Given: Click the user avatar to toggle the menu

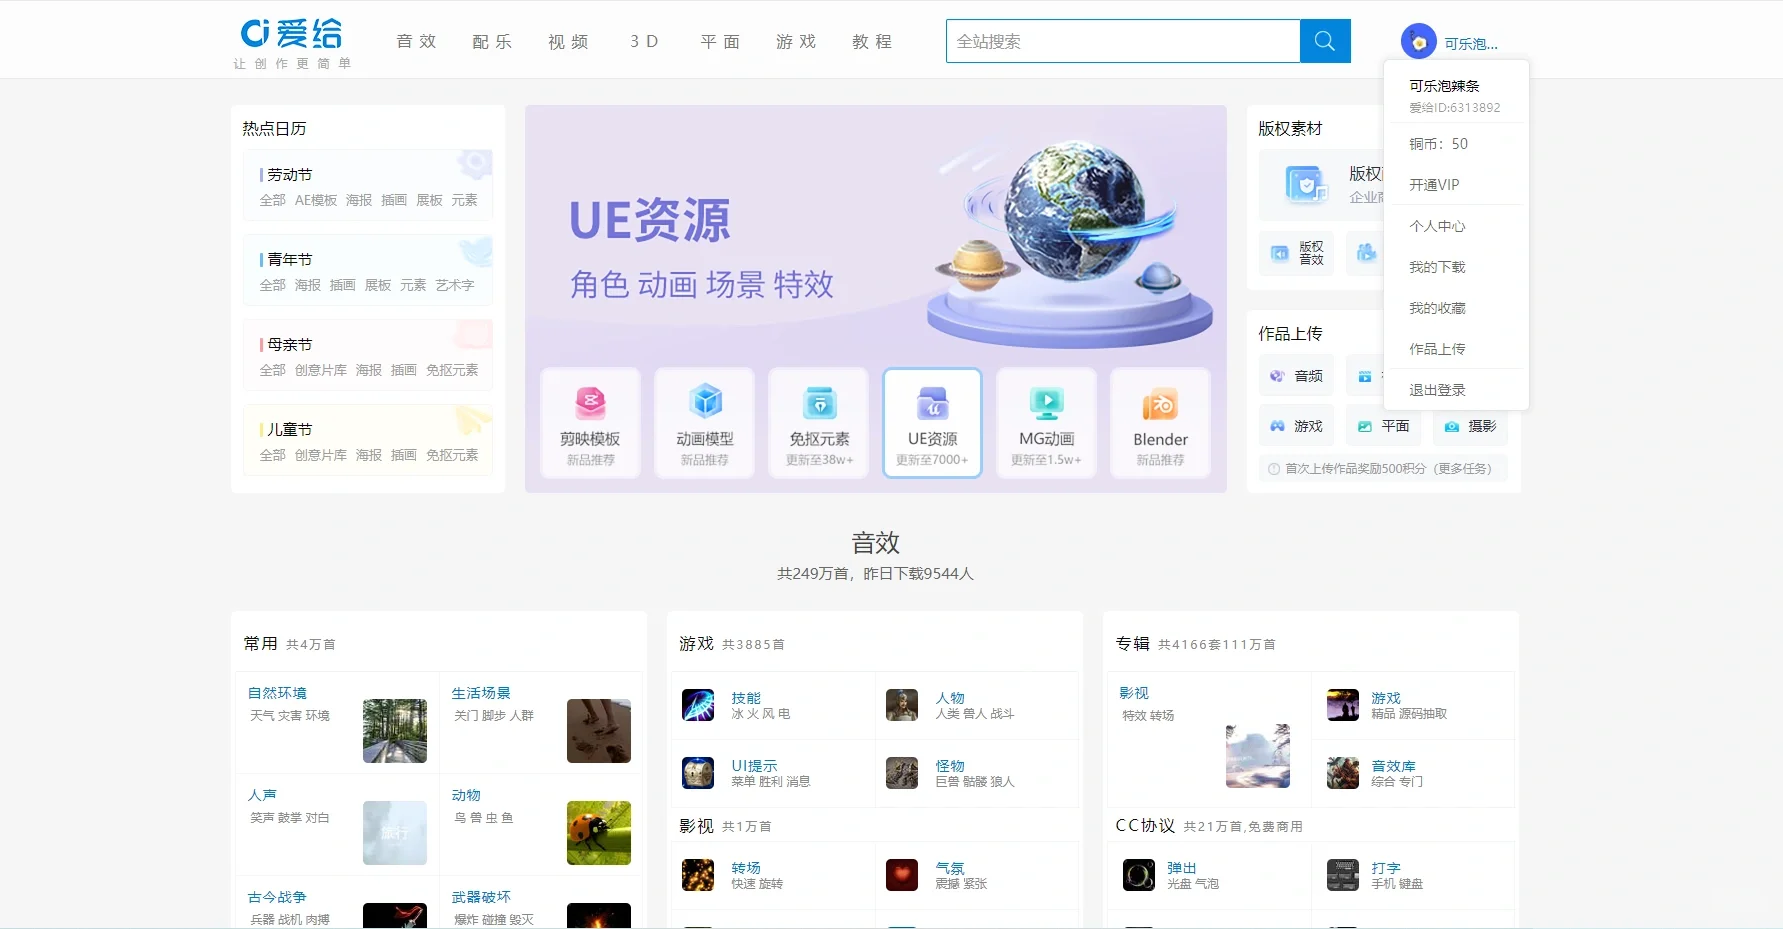Looking at the screenshot, I should pyautogui.click(x=1416, y=41).
